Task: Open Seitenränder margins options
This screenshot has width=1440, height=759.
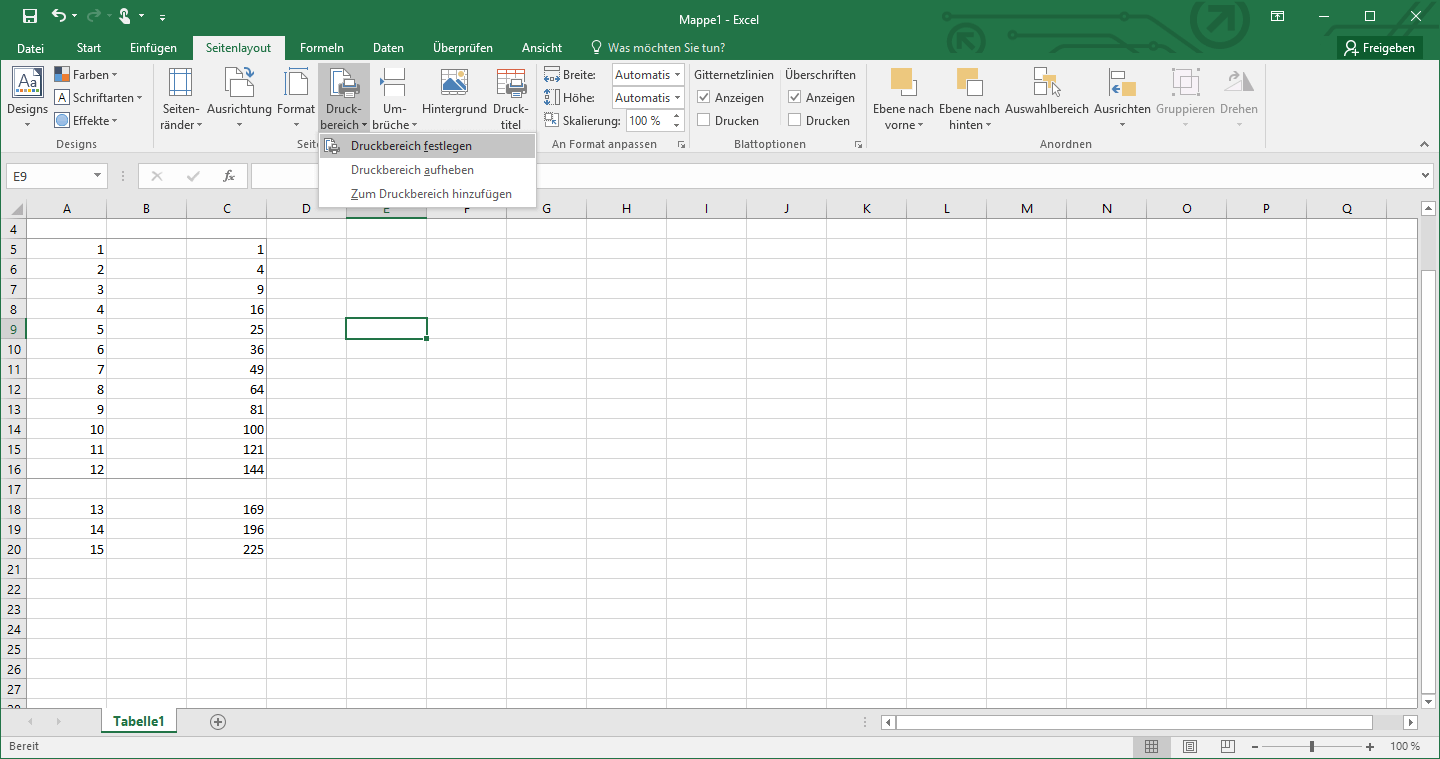Action: pyautogui.click(x=181, y=98)
